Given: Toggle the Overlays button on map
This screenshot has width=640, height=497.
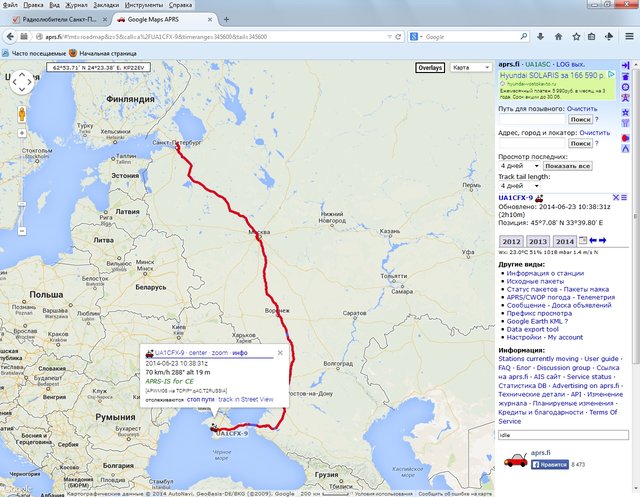Looking at the screenshot, I should (430, 68).
